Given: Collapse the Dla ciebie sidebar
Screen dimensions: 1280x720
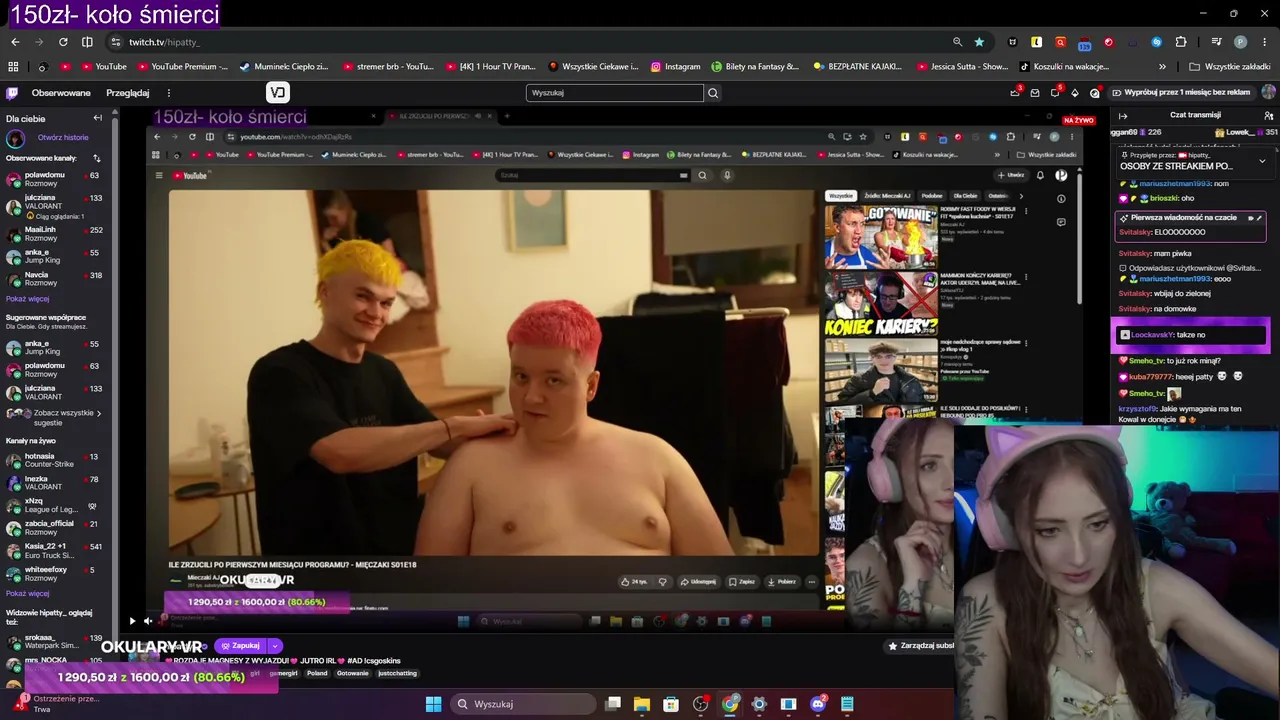Looking at the screenshot, I should (x=97, y=118).
